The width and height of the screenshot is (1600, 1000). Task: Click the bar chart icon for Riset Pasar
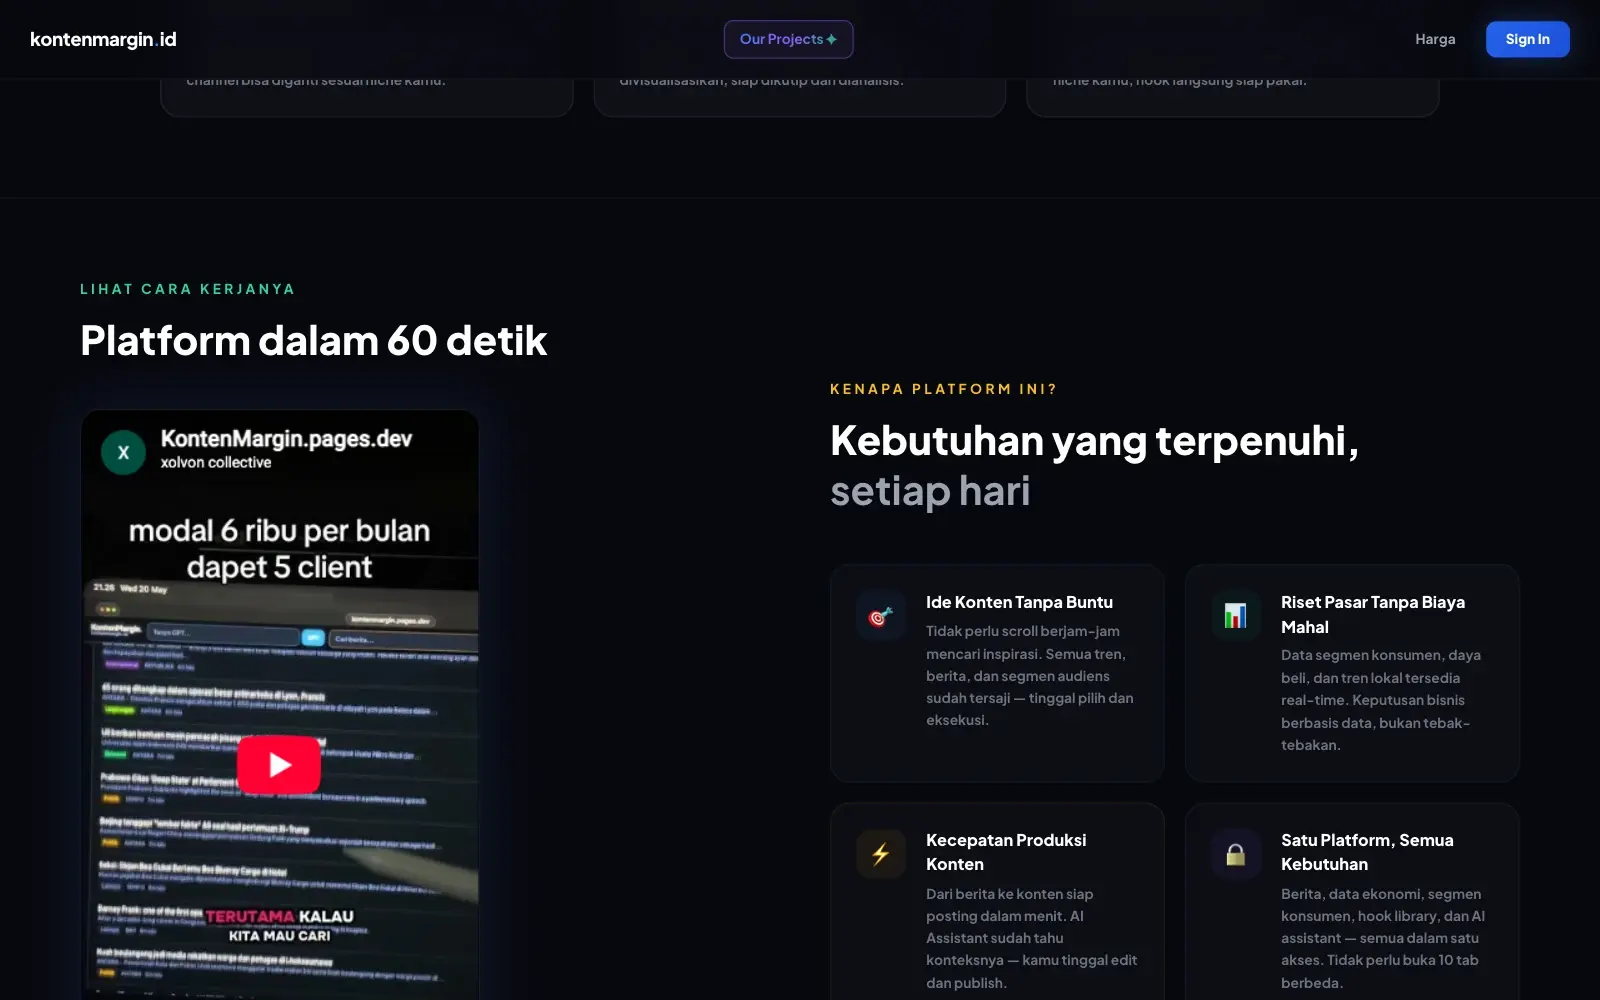pos(1235,616)
